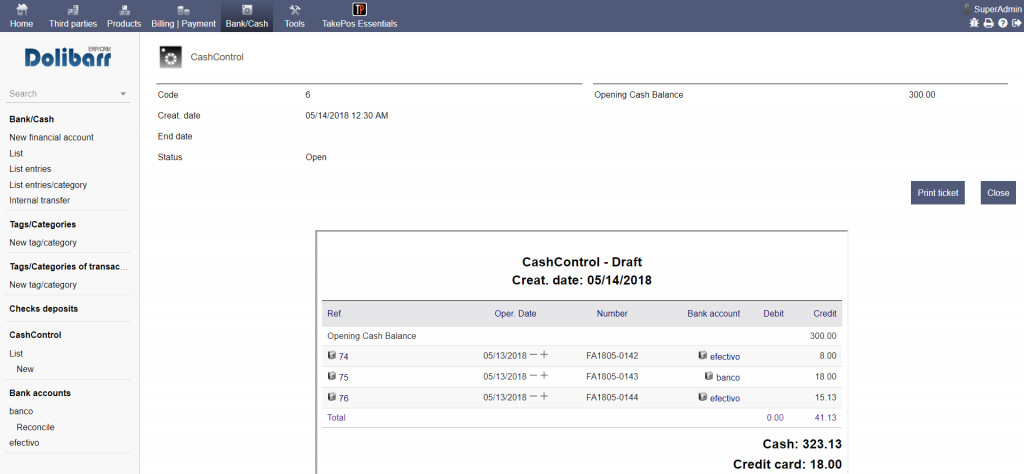The image size is (1024, 474).
Task: Open the Internal transfer sidebar link
Action: click(40, 200)
